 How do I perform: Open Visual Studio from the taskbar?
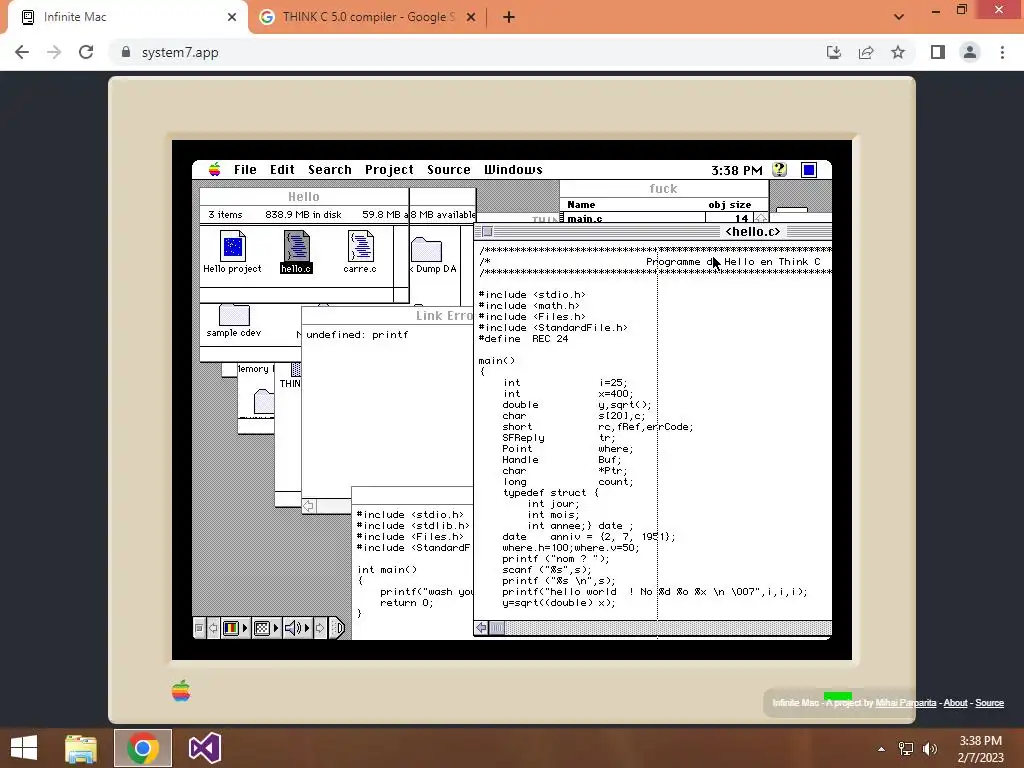pos(204,748)
